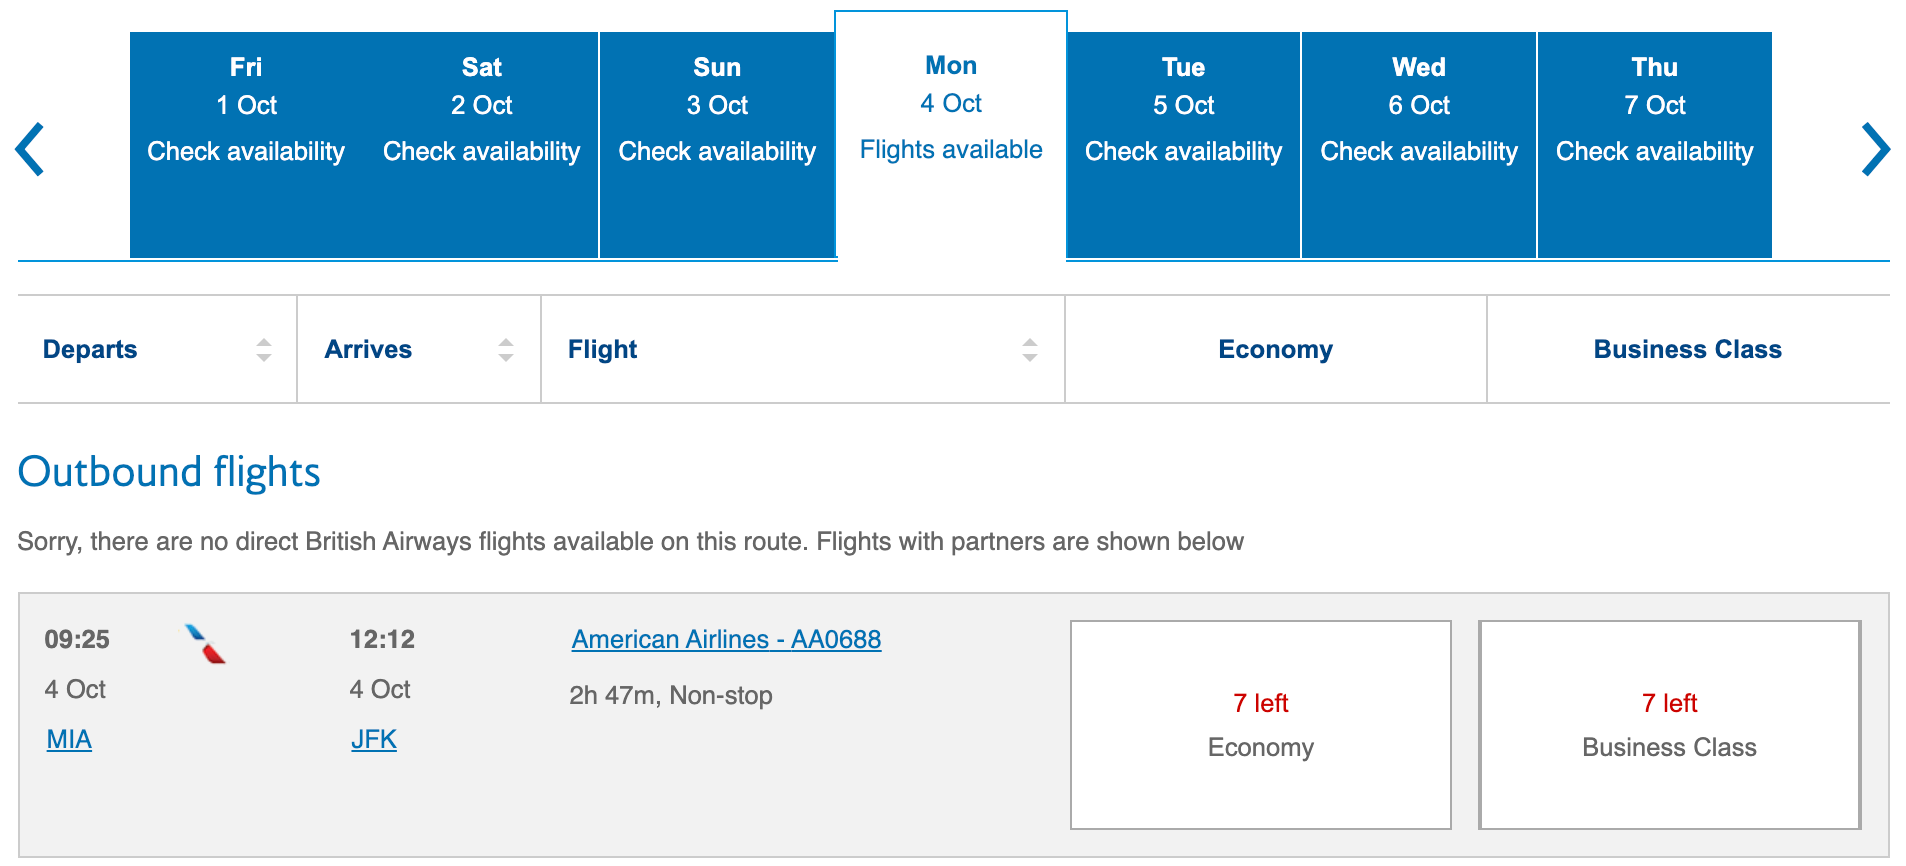Image resolution: width=1906 pixels, height=866 pixels.
Task: Click the sort arrows beside Departs
Action: tap(264, 349)
